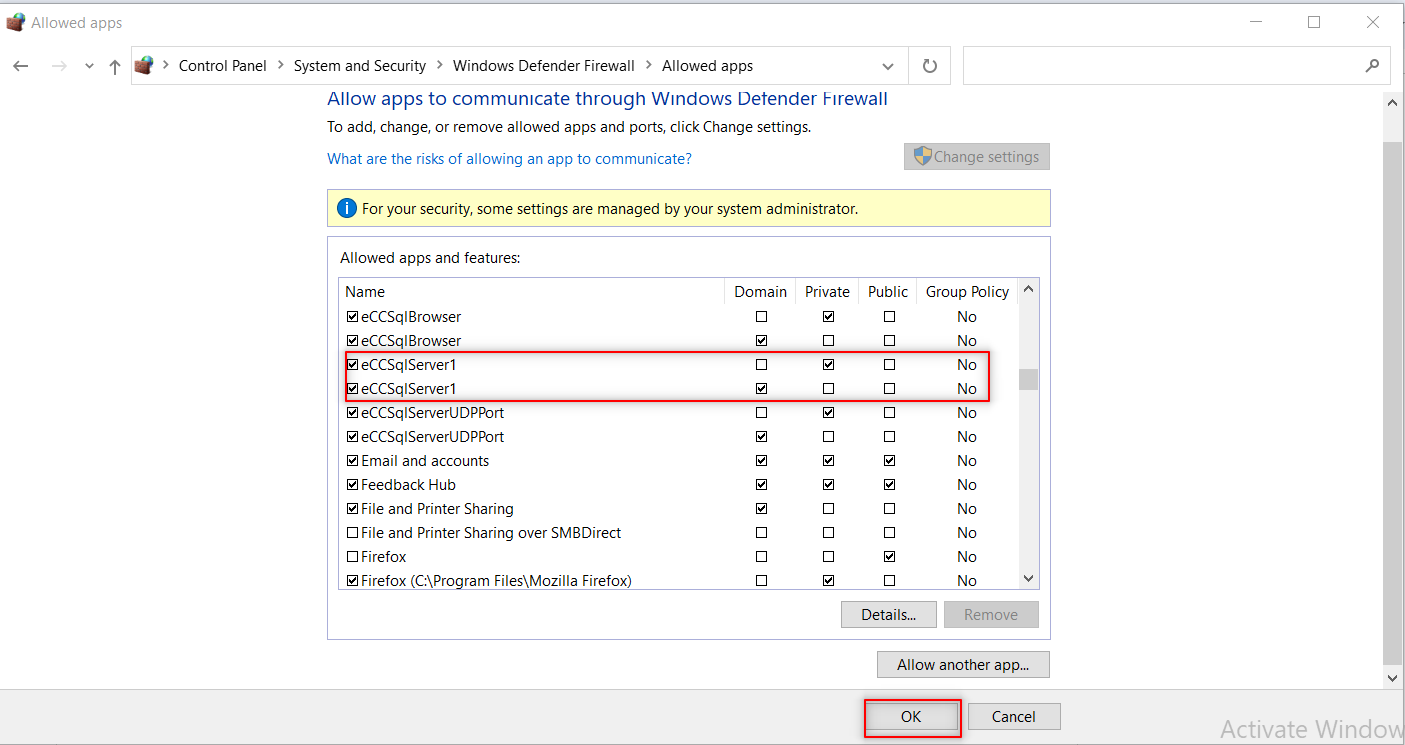The height and width of the screenshot is (745, 1405).
Task: Navigate to System and Security breadcrumb
Action: tap(360, 66)
